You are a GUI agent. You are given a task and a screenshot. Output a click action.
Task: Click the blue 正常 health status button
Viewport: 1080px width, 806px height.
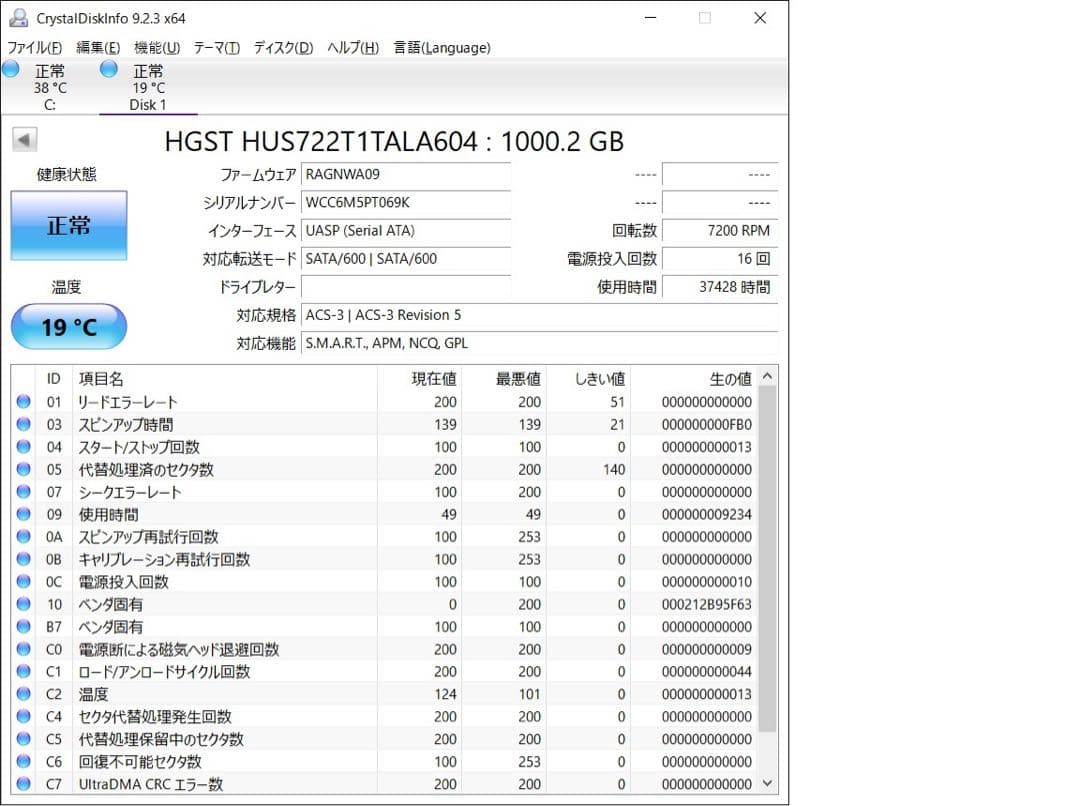[x=69, y=225]
